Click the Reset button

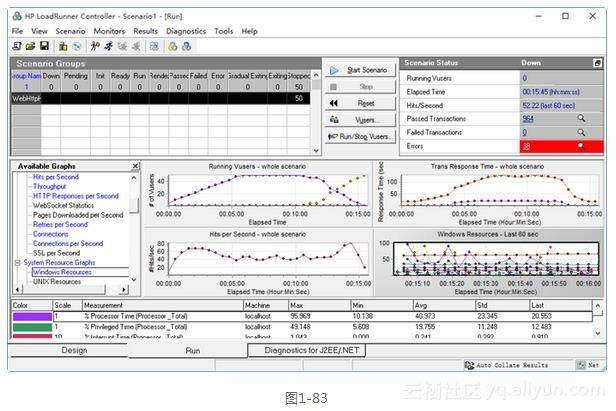(x=360, y=103)
